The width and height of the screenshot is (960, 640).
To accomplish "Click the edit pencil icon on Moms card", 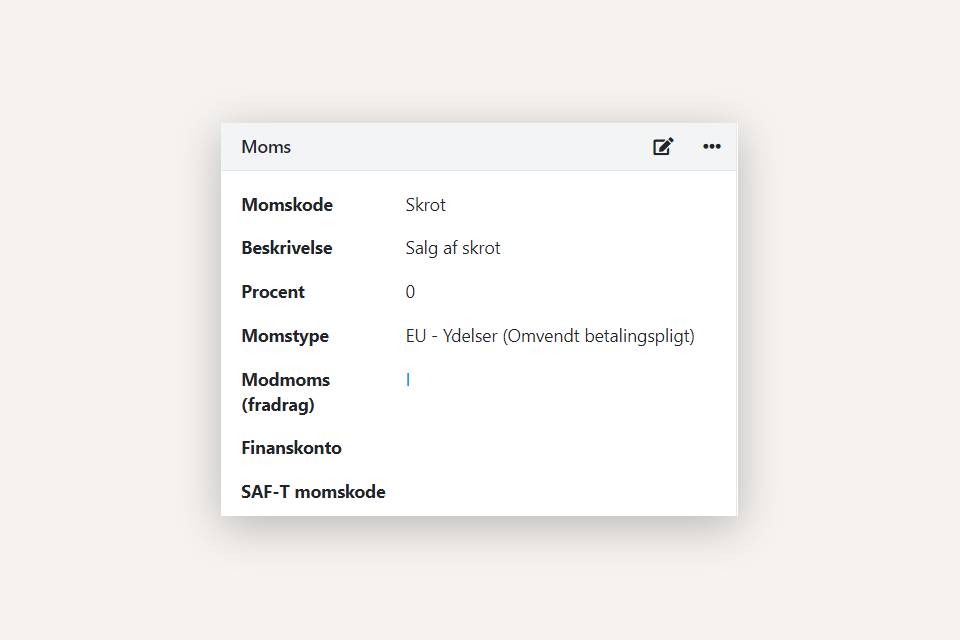I will click(663, 147).
